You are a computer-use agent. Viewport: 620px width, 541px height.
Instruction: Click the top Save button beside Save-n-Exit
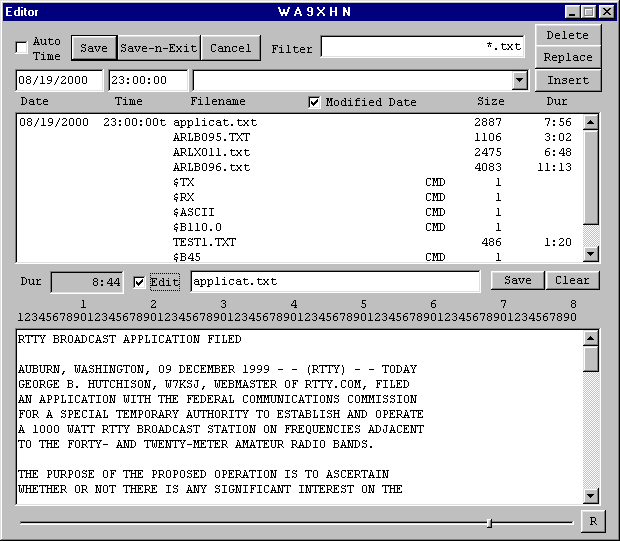click(x=94, y=48)
